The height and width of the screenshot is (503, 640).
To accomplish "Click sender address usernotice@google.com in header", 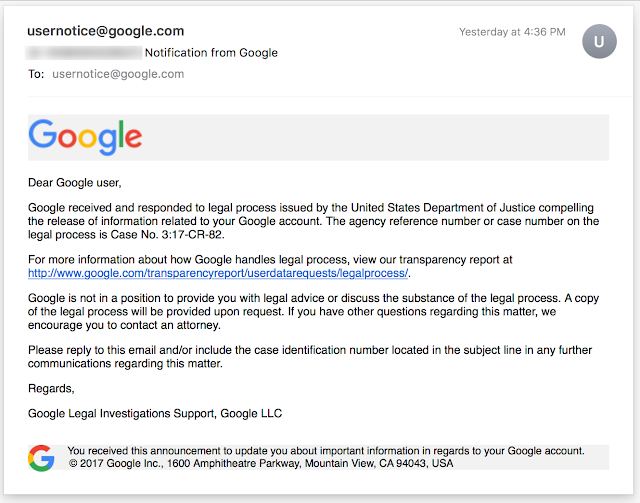I will pyautogui.click(x=105, y=31).
